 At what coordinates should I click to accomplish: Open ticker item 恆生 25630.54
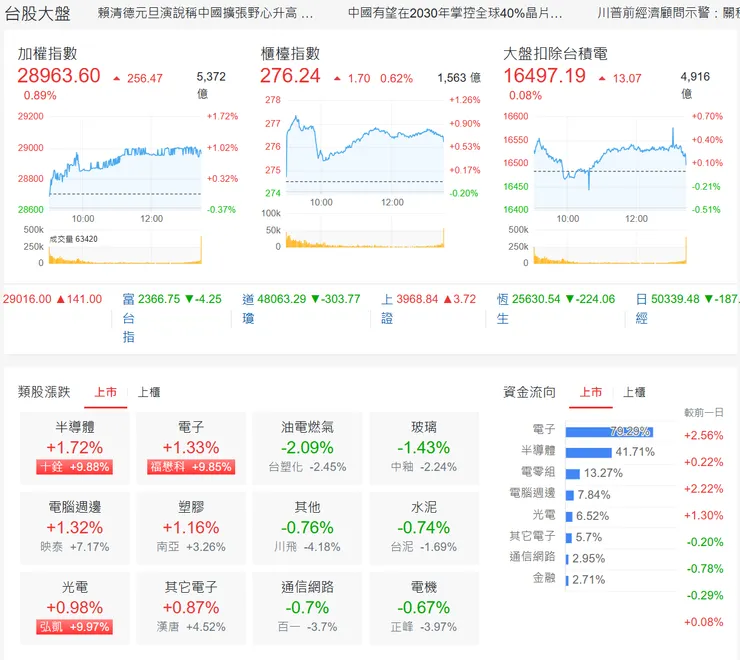tap(556, 308)
